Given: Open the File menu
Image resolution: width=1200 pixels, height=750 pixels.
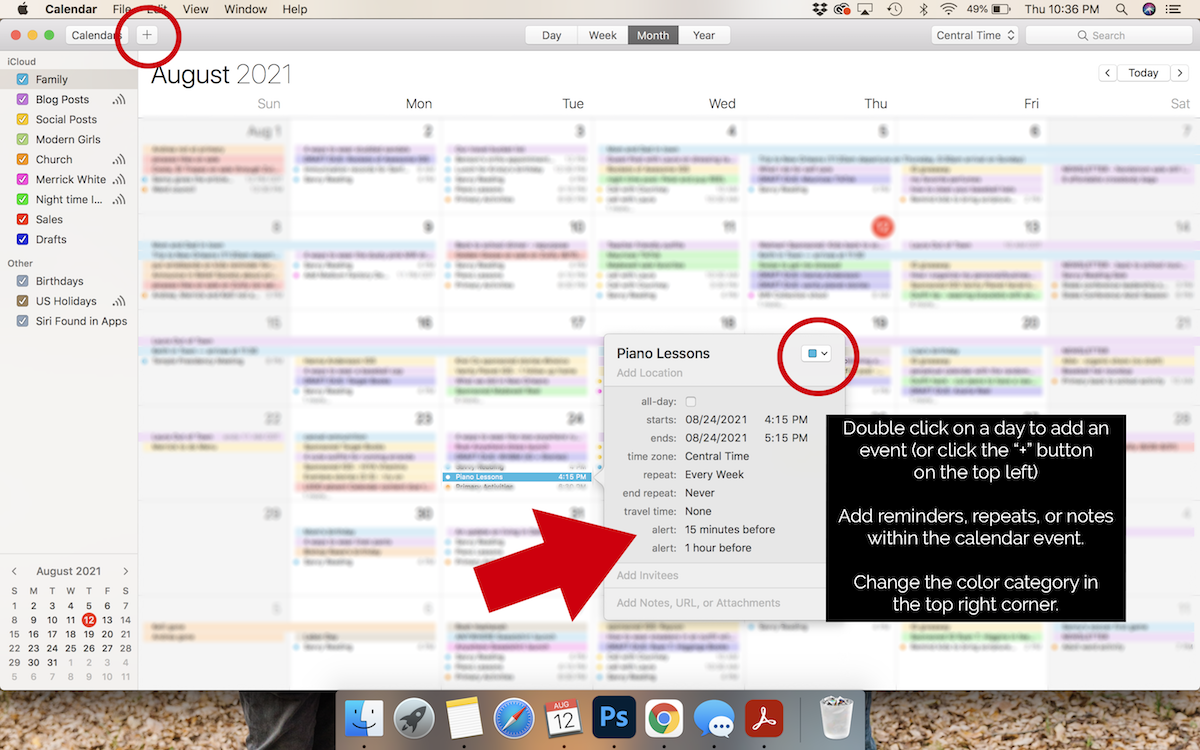Looking at the screenshot, I should (122, 9).
